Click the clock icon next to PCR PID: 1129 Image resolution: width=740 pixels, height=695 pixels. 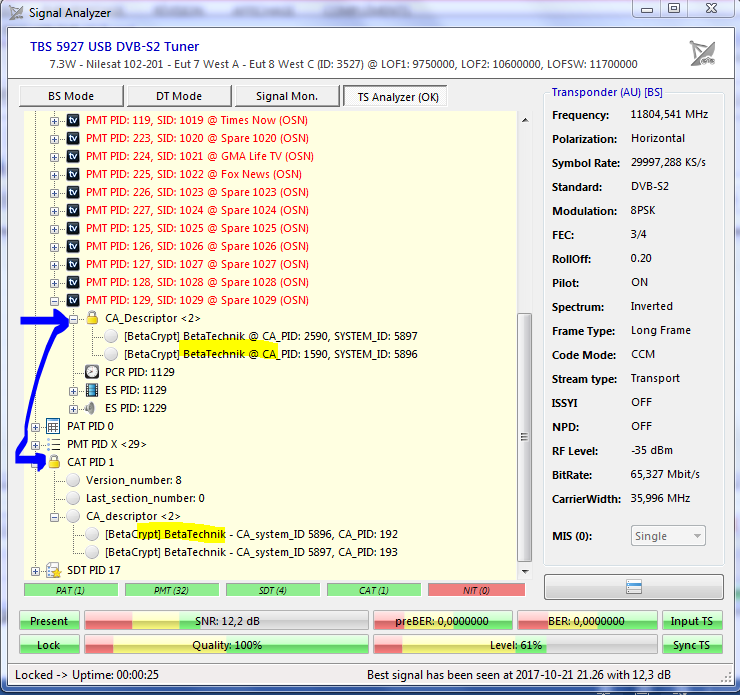click(91, 372)
